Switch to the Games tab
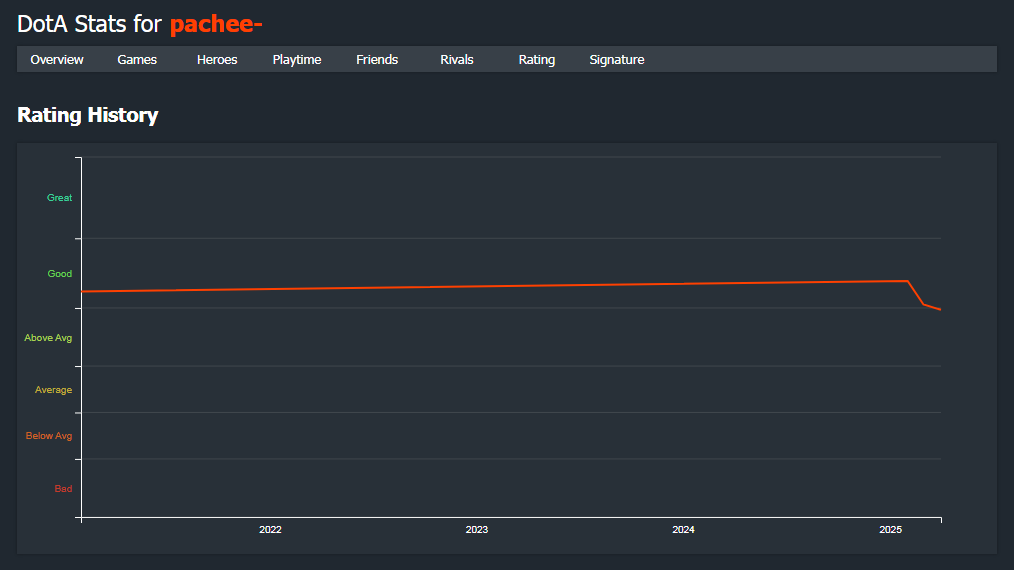1014x570 pixels. pyautogui.click(x=137, y=60)
